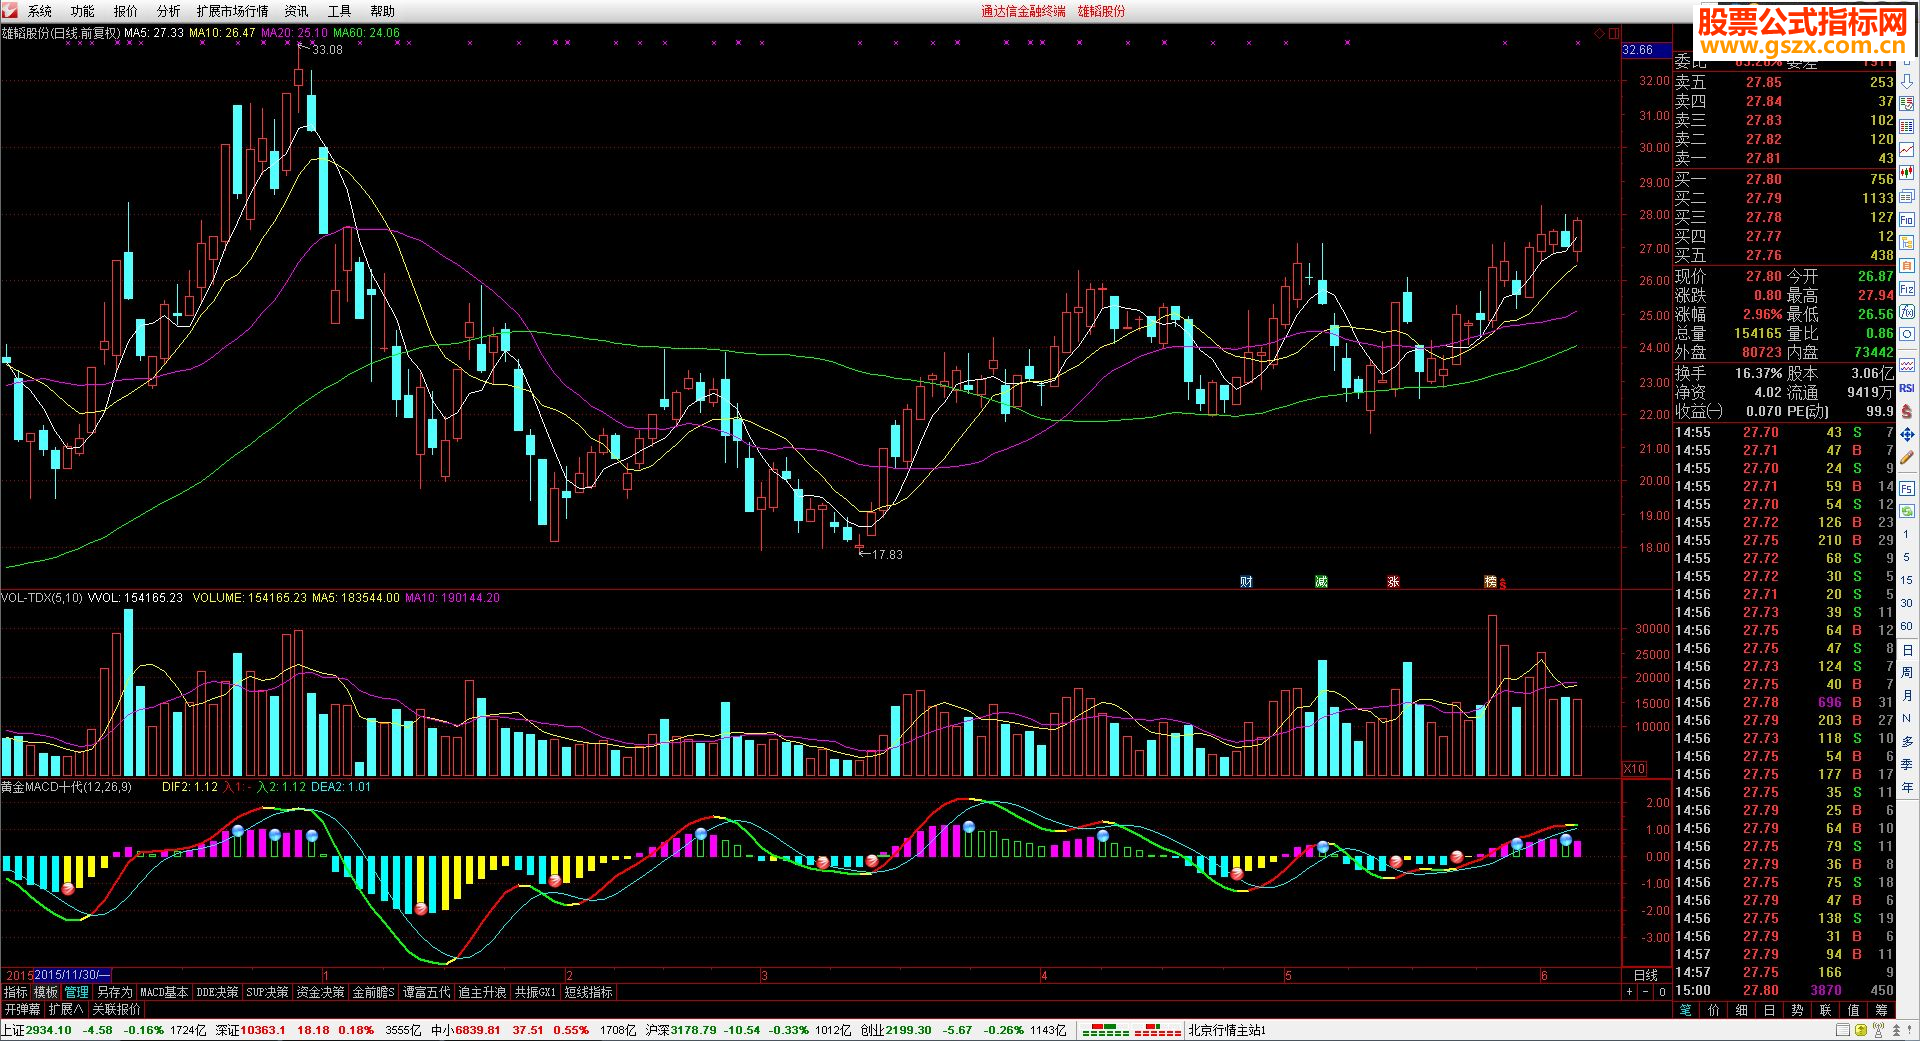Image resolution: width=1920 pixels, height=1041 pixels.
Task: Open the 功能 menu
Action: 83,11
